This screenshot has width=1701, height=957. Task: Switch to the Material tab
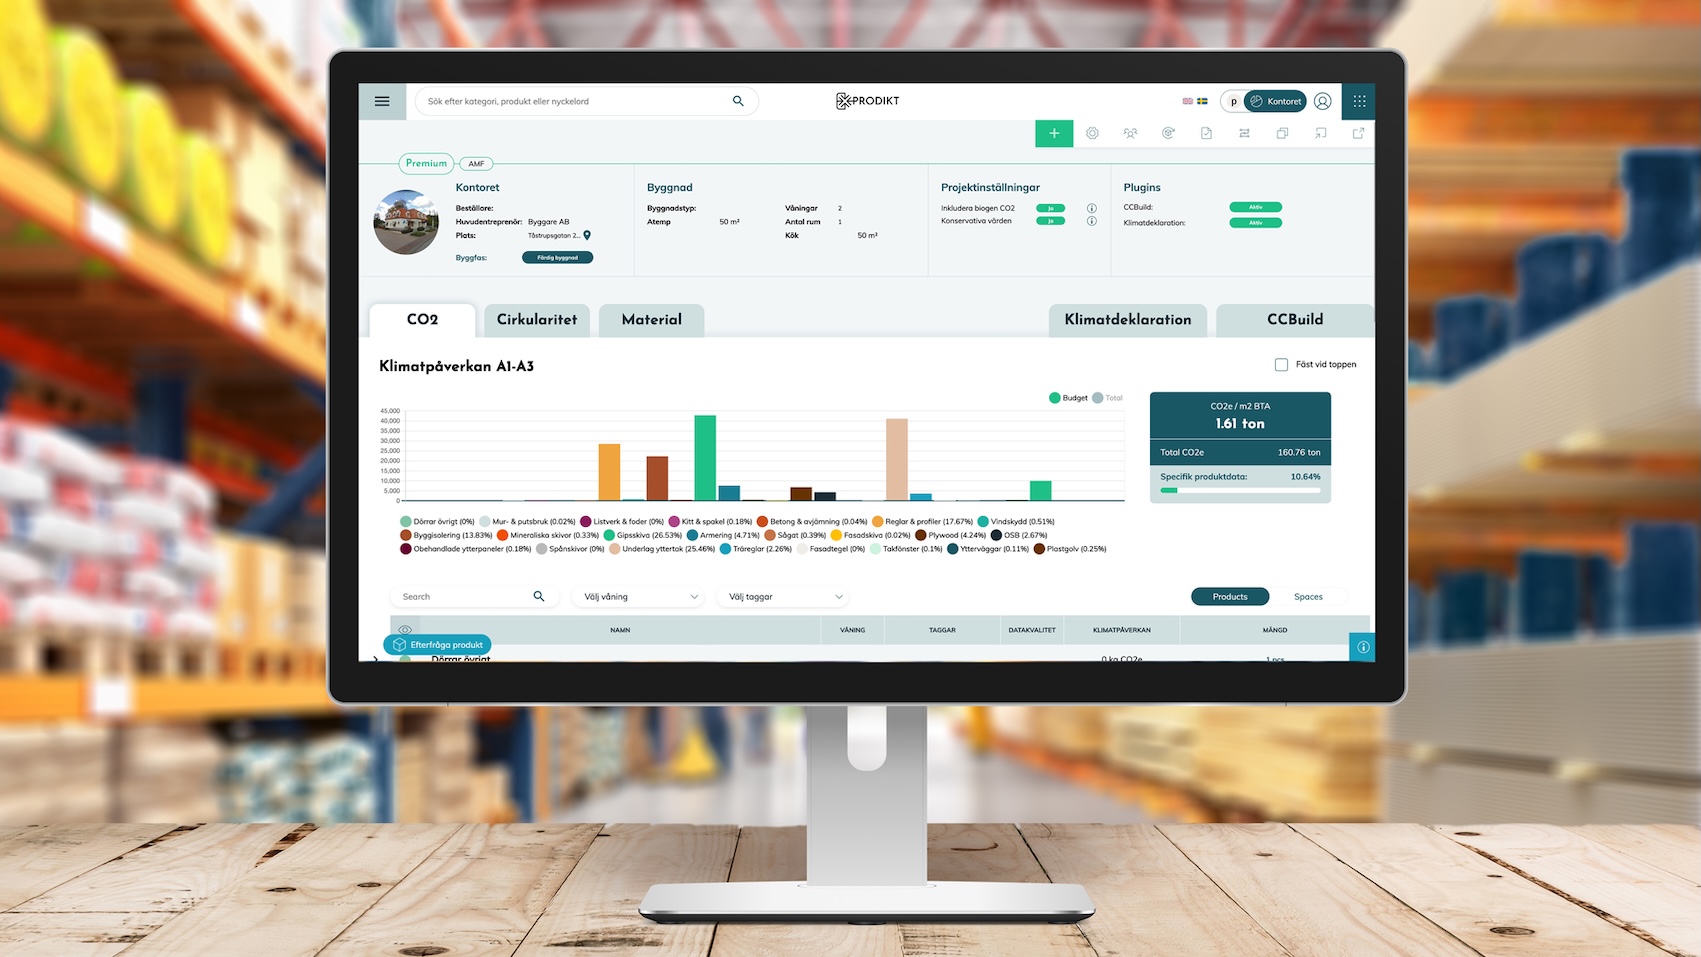pos(652,320)
